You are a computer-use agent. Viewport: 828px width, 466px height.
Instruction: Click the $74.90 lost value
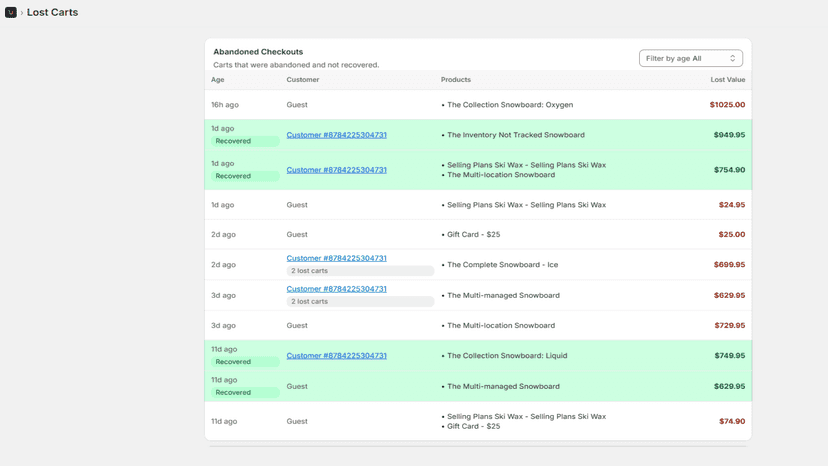click(732, 421)
